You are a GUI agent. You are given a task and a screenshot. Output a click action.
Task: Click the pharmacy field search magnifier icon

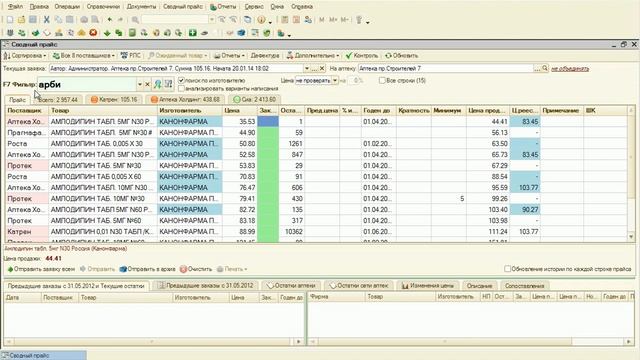[x=545, y=69]
